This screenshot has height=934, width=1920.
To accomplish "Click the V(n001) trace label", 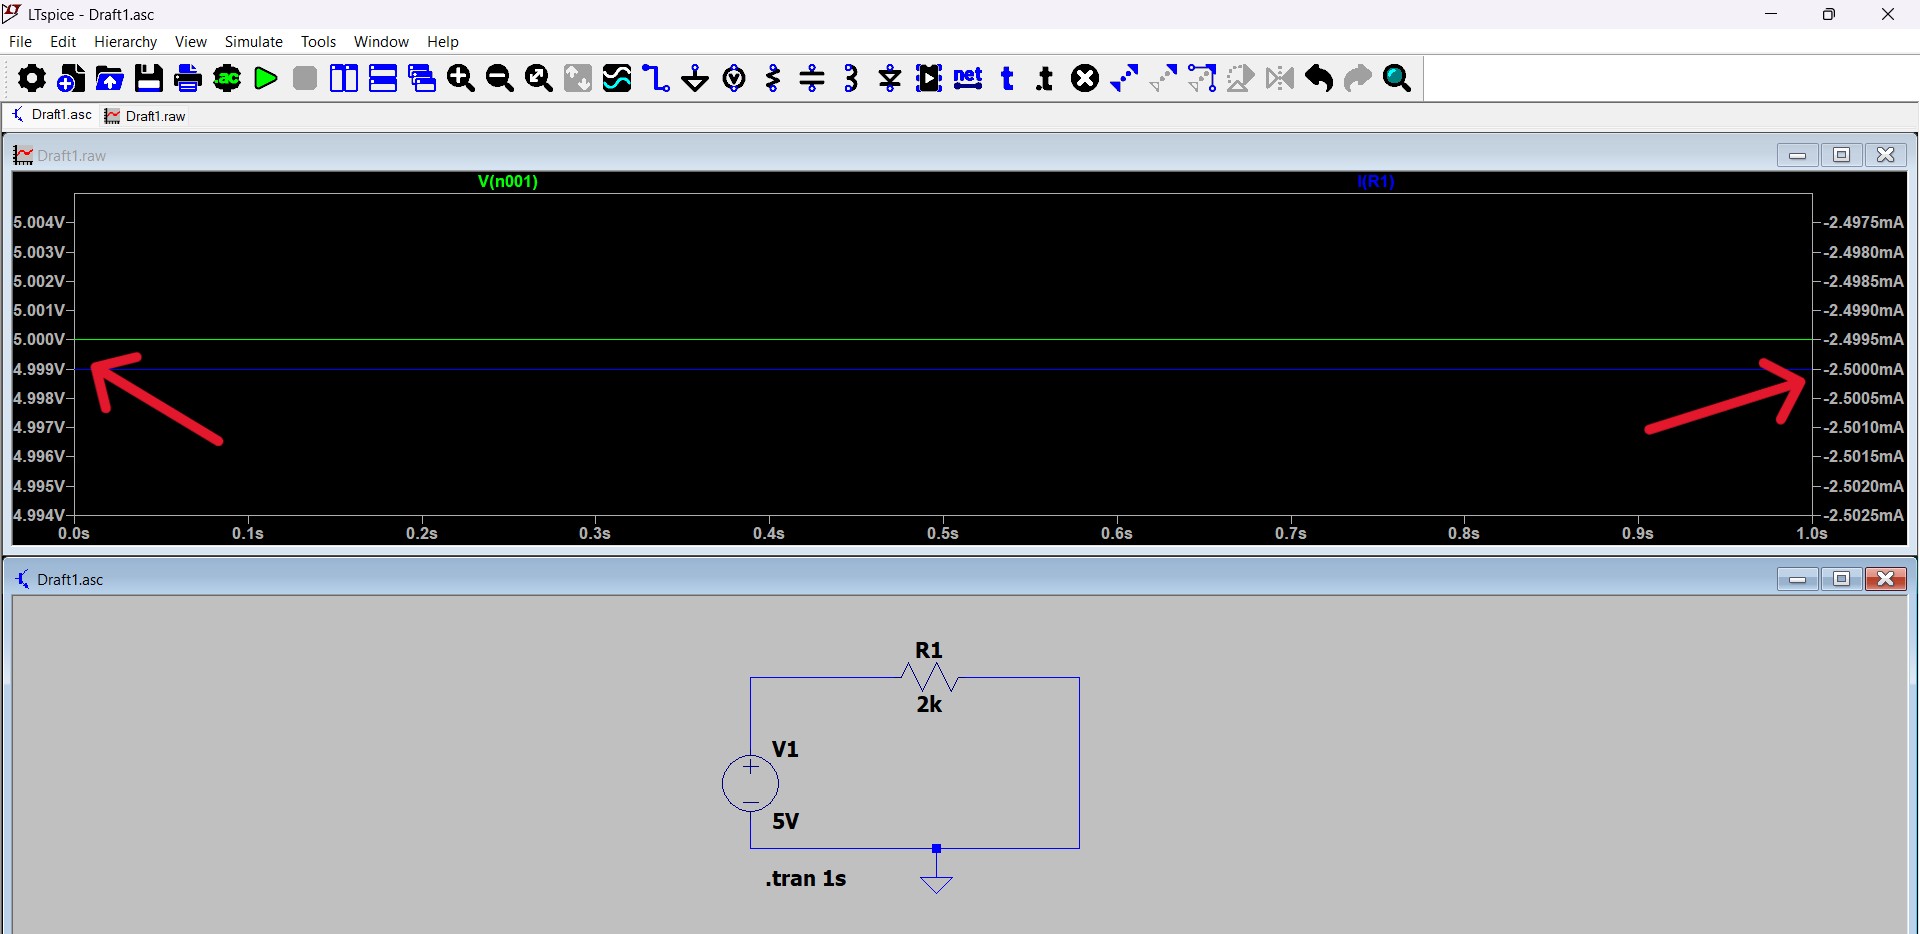I will [x=507, y=181].
